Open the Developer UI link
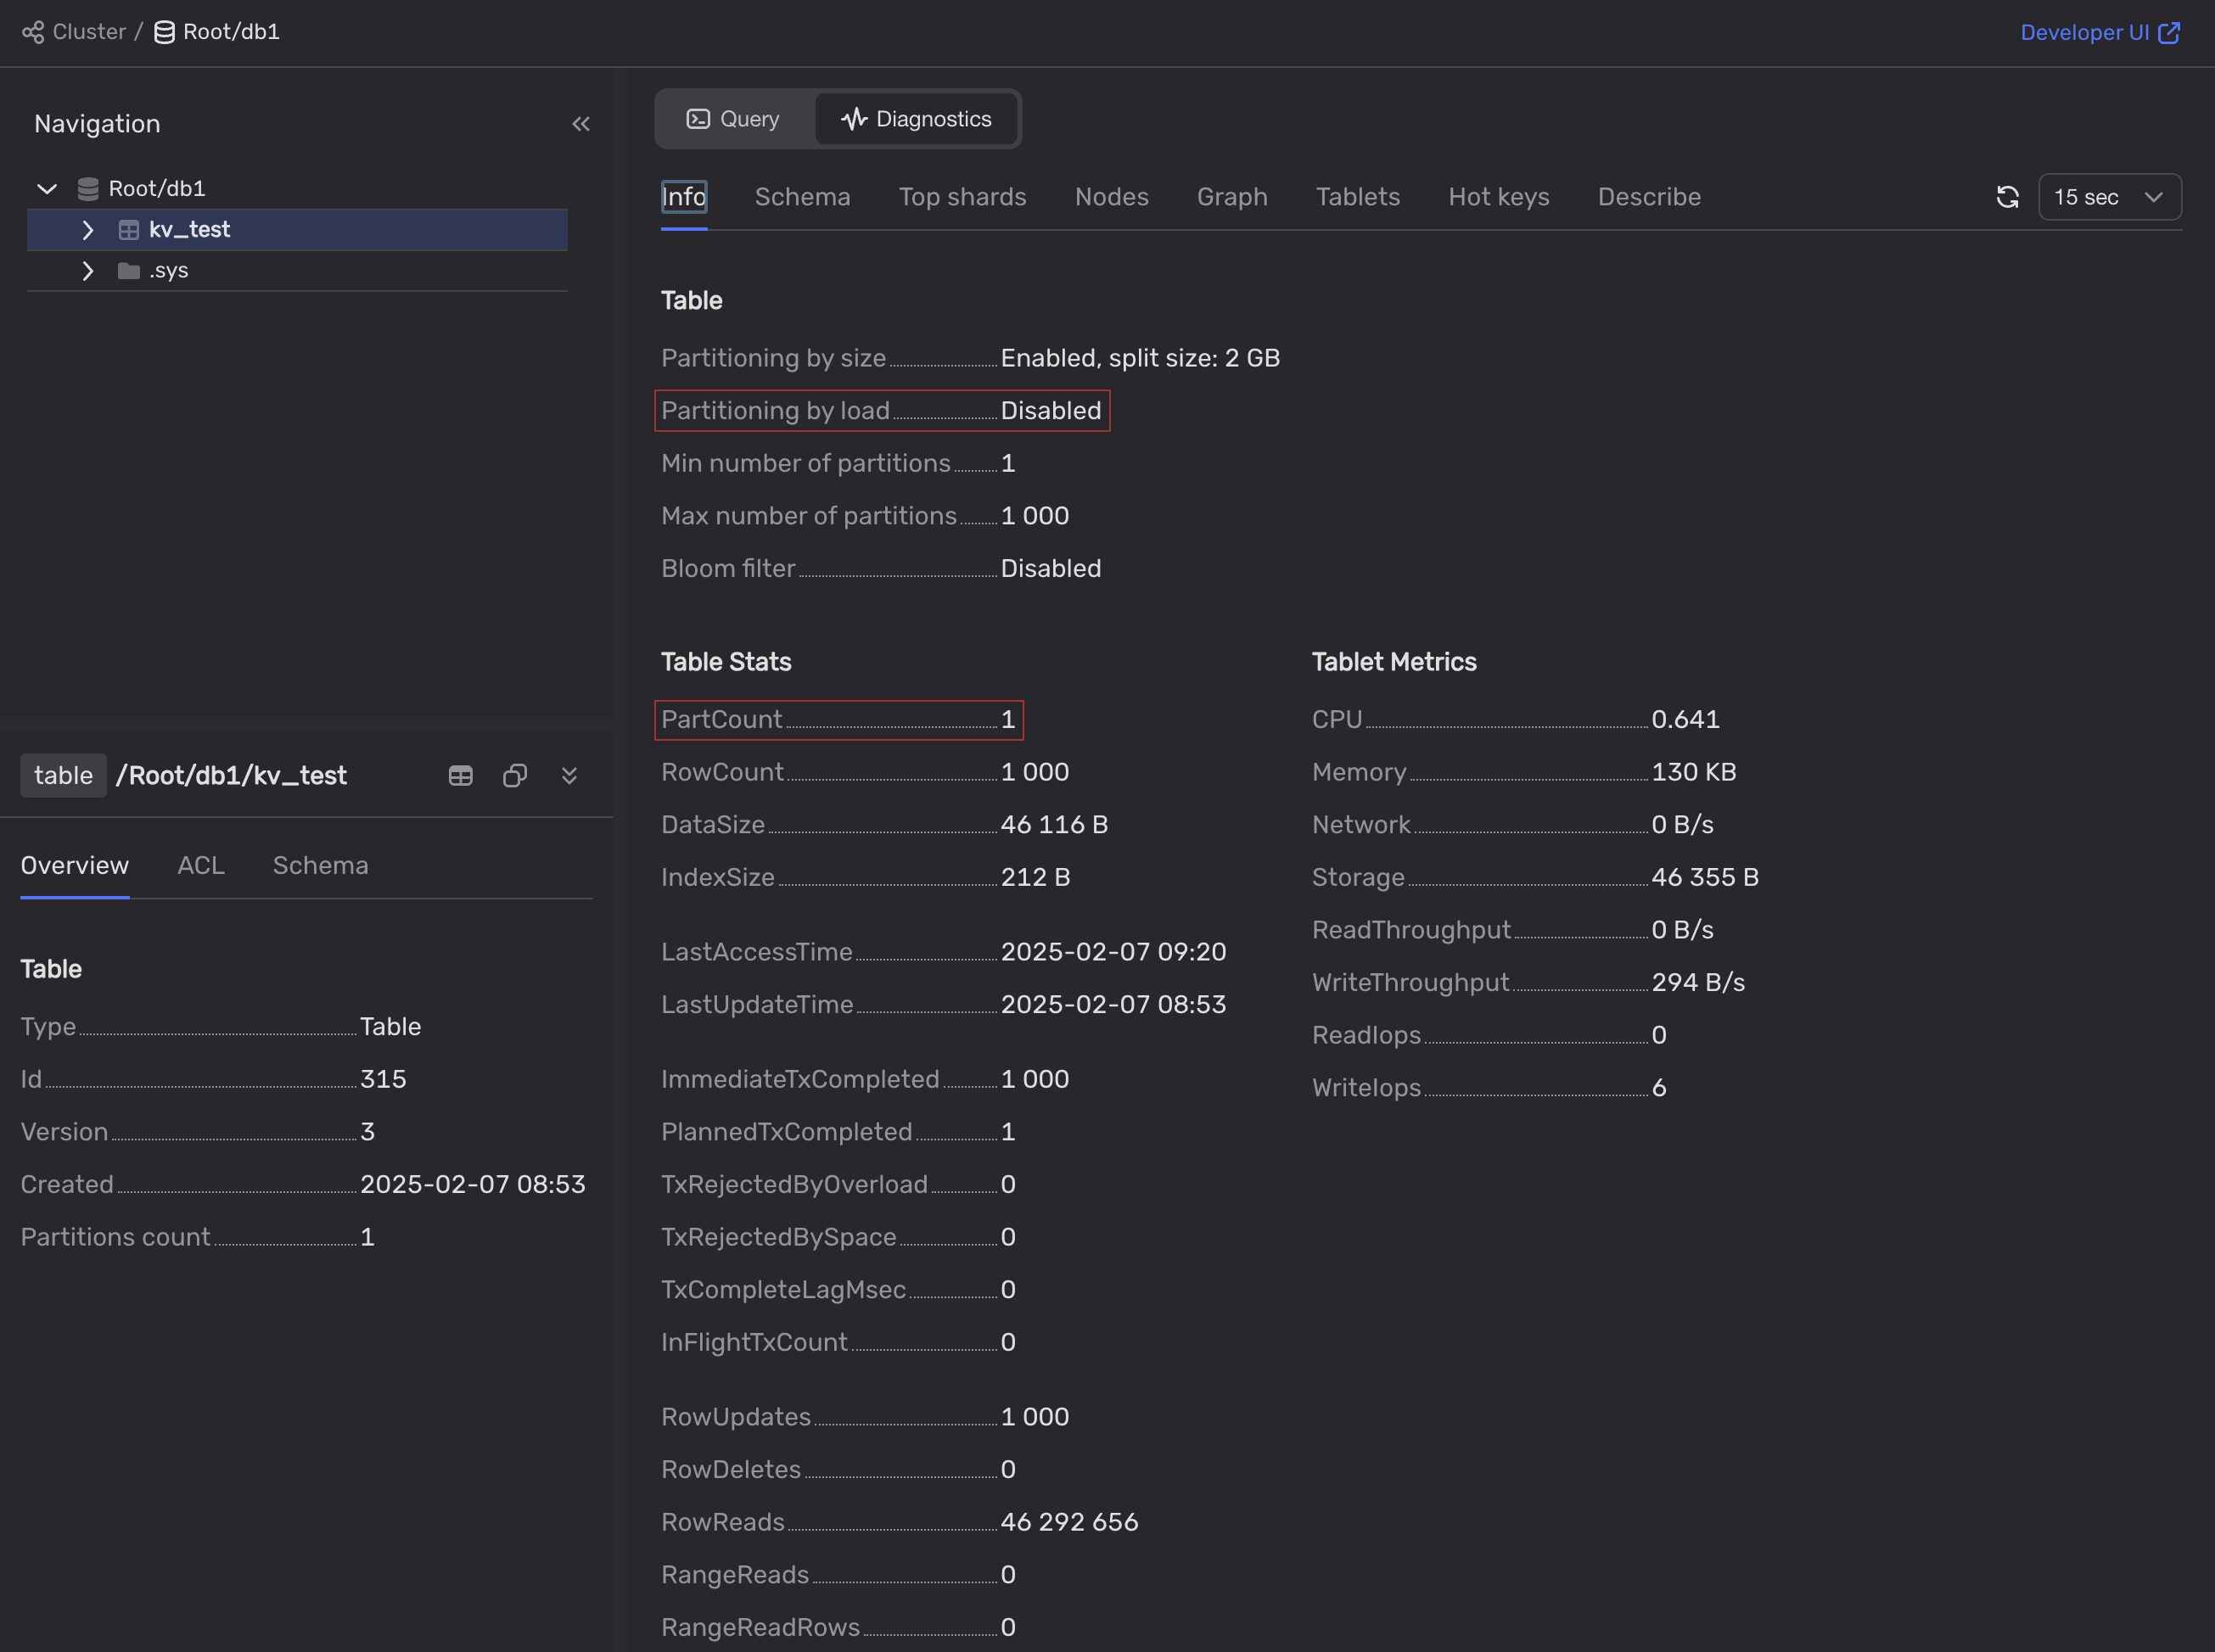 [2084, 33]
